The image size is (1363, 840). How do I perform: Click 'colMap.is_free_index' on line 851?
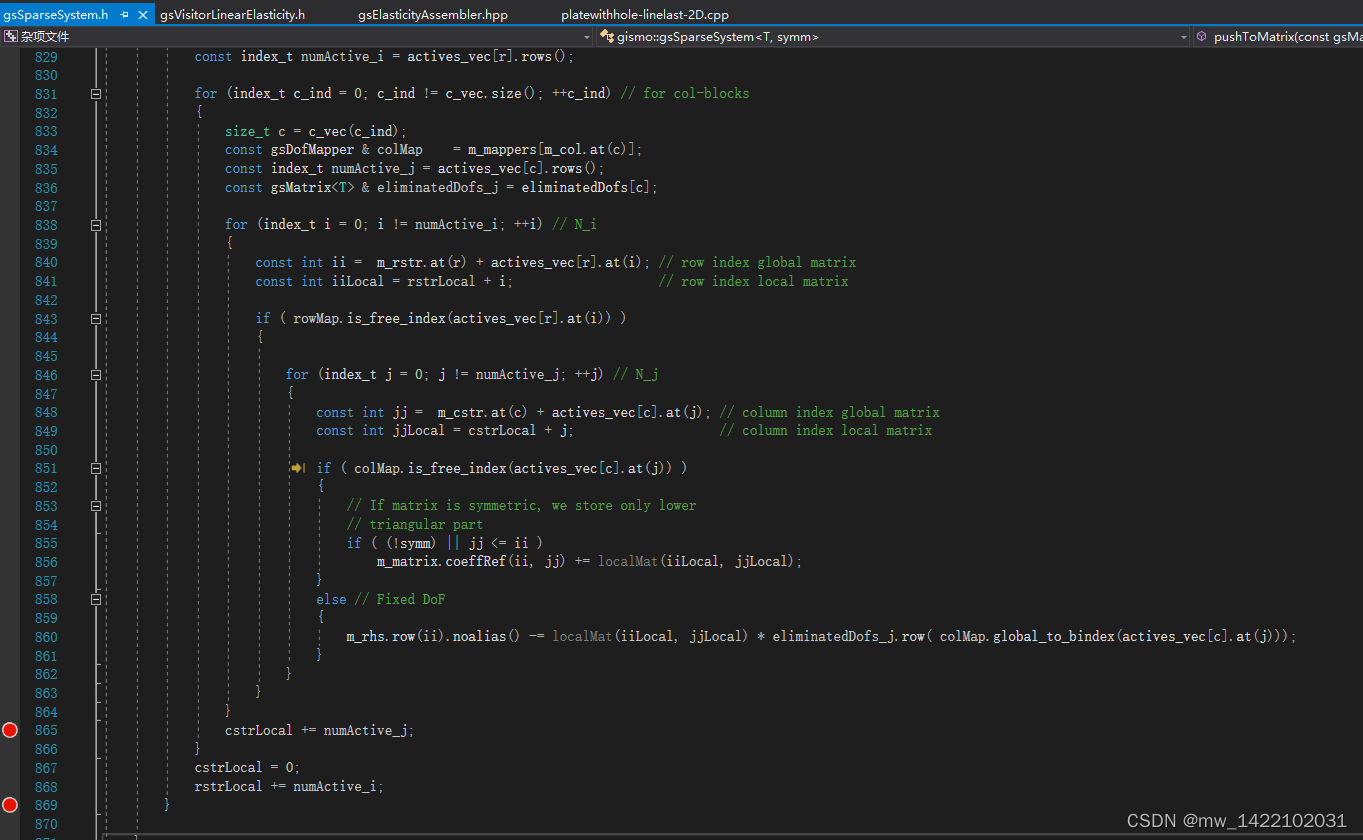pyautogui.click(x=430, y=468)
